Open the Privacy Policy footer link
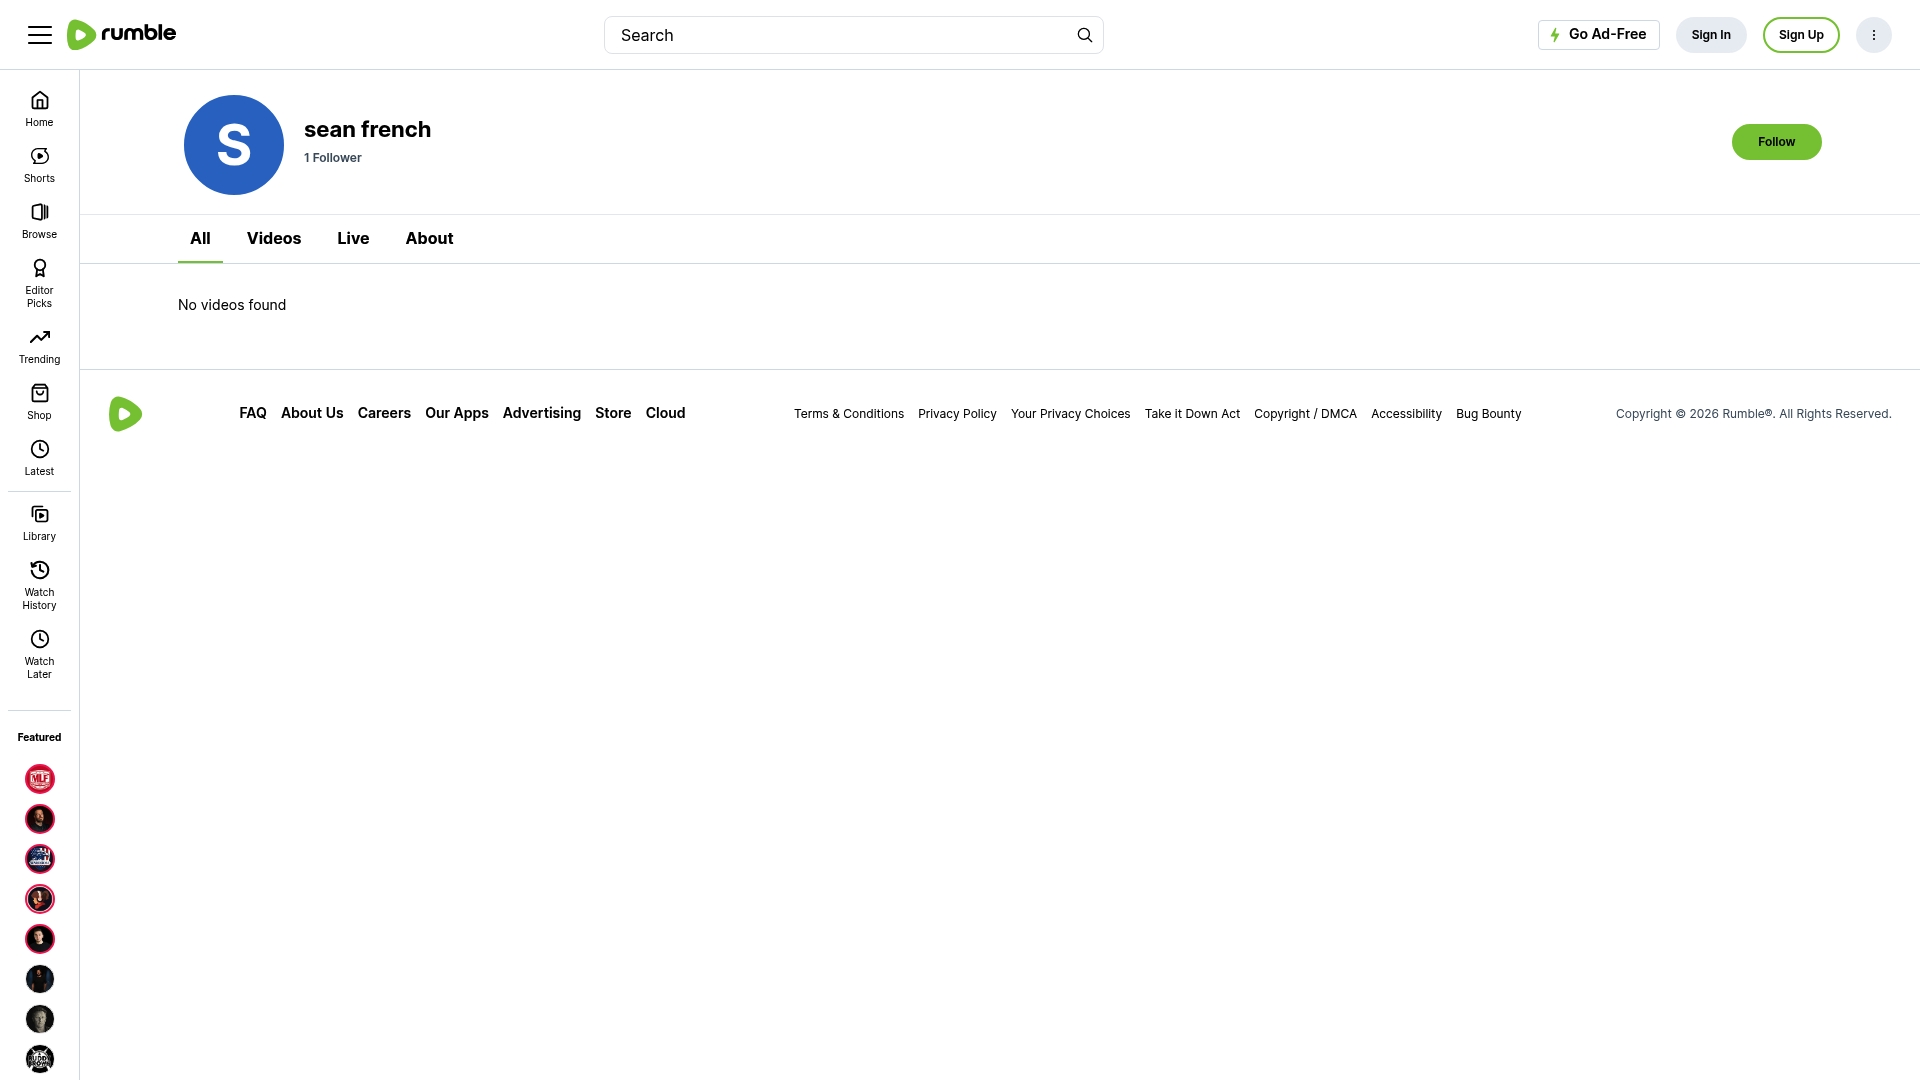The width and height of the screenshot is (1920, 1080). (957, 414)
